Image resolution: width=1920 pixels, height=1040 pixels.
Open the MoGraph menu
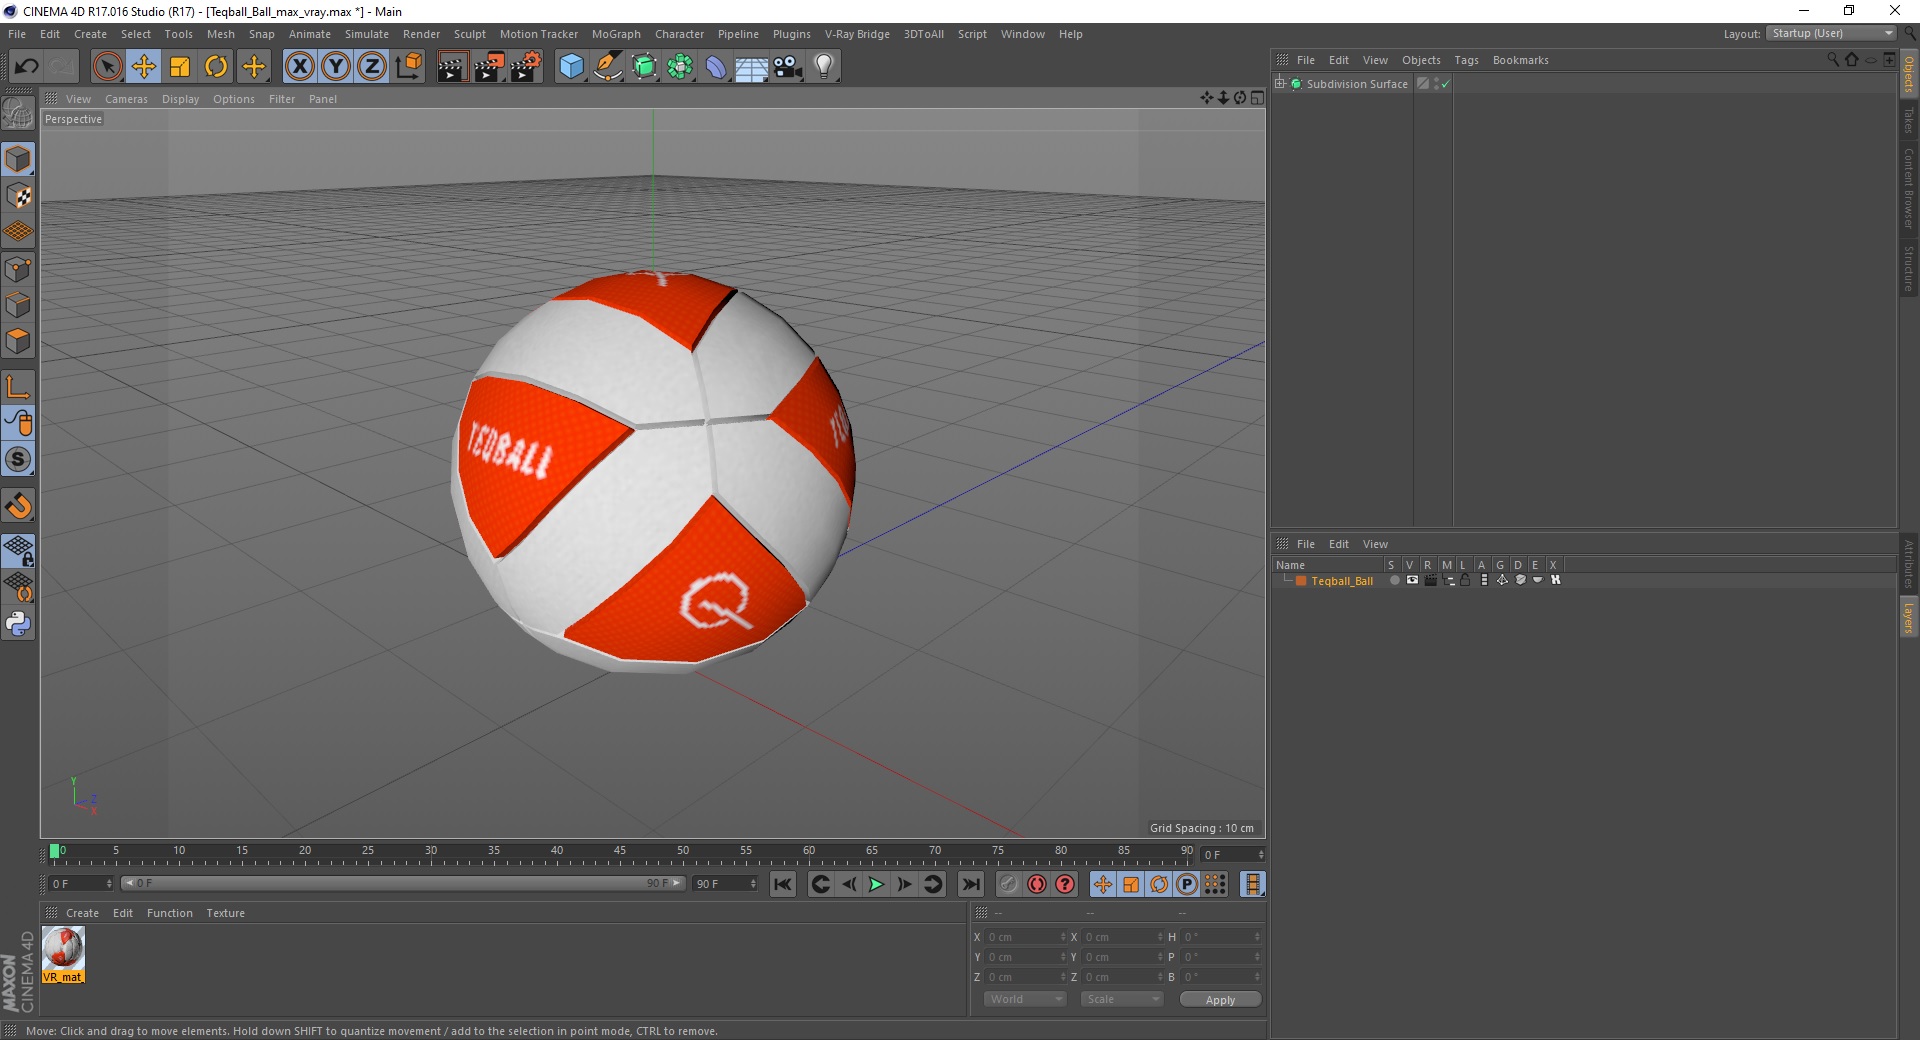pos(616,34)
